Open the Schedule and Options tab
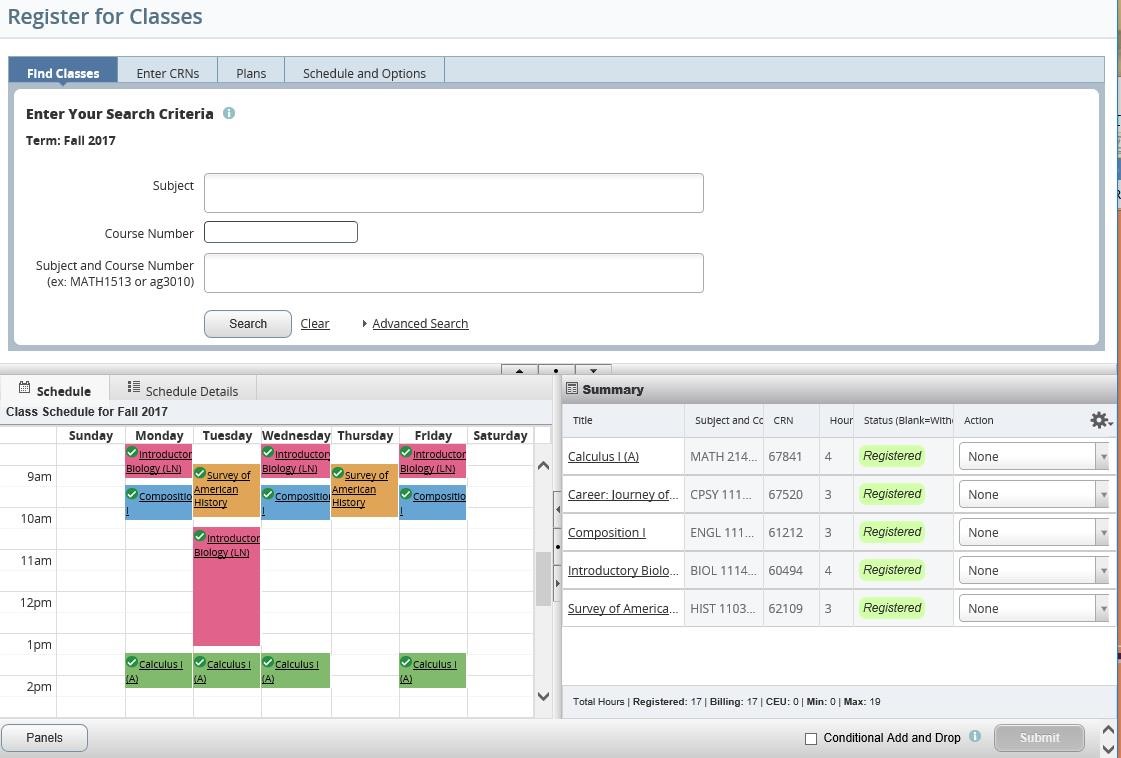The height and width of the screenshot is (758, 1121). point(364,73)
